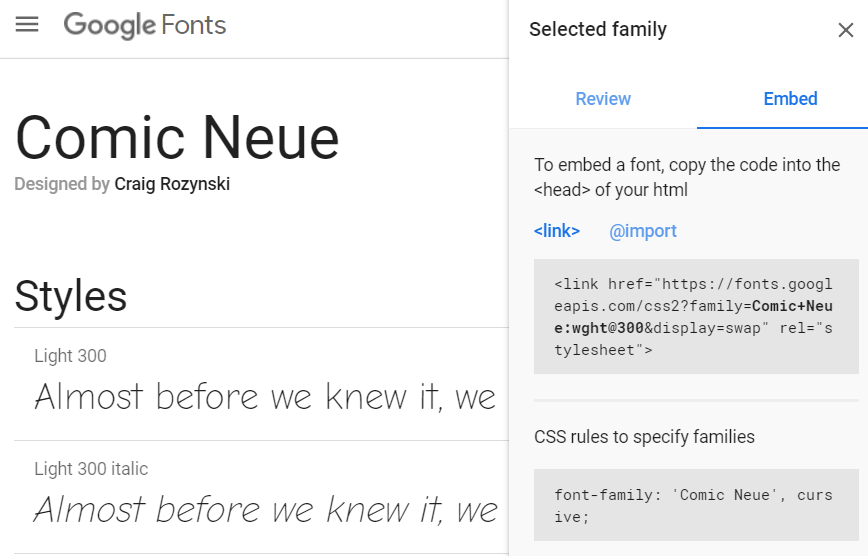The width and height of the screenshot is (868, 556).
Task: Click the Light 300 sample text
Action: 265,397
